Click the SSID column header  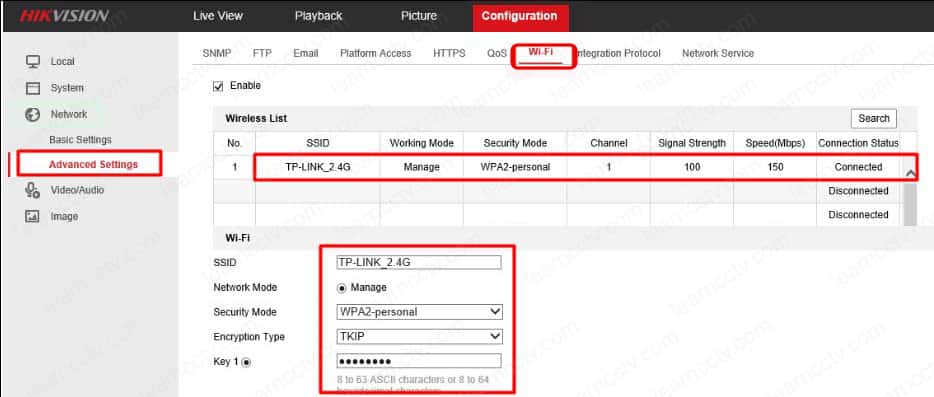coord(317,144)
